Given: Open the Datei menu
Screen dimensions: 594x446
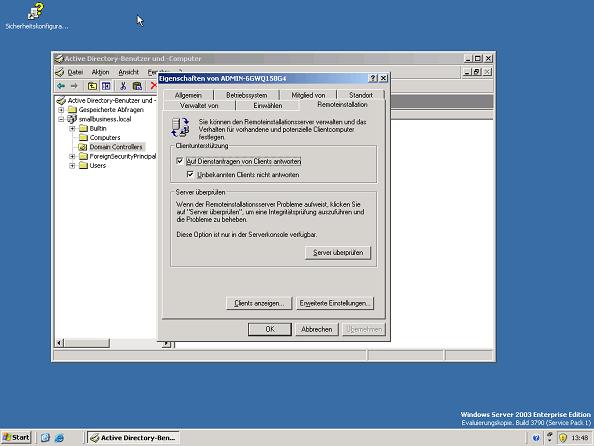Looking at the screenshot, I should (75, 72).
